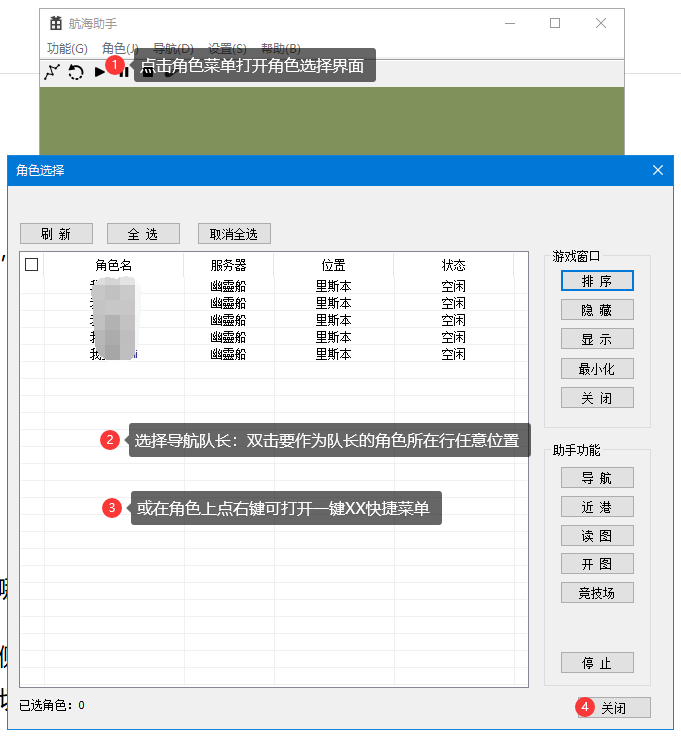Click the 全选 button
The image size is (681, 737).
point(143,233)
